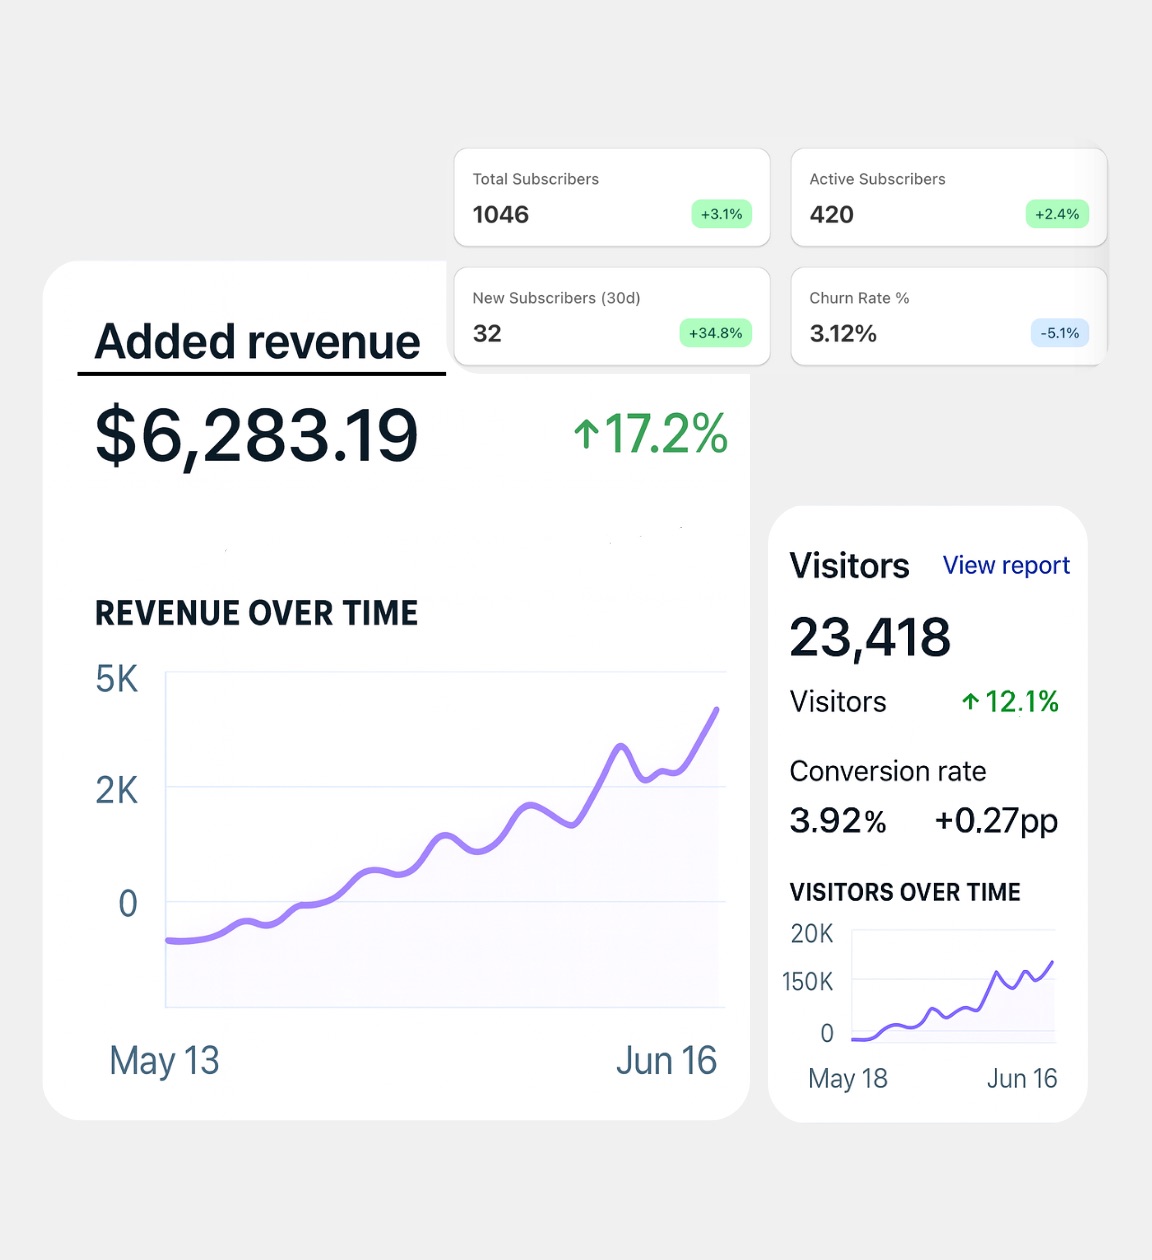1152x1260 pixels.
Task: Click the Total Subscribers card
Action: tap(611, 197)
